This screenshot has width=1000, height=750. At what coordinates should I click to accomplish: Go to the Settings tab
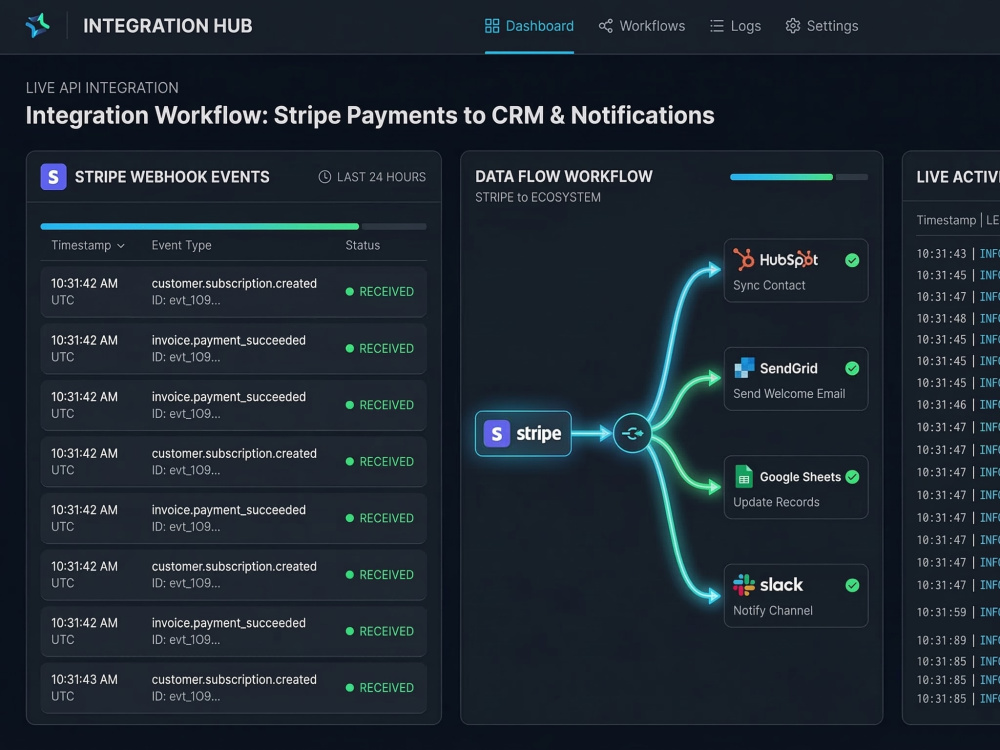pos(821,26)
